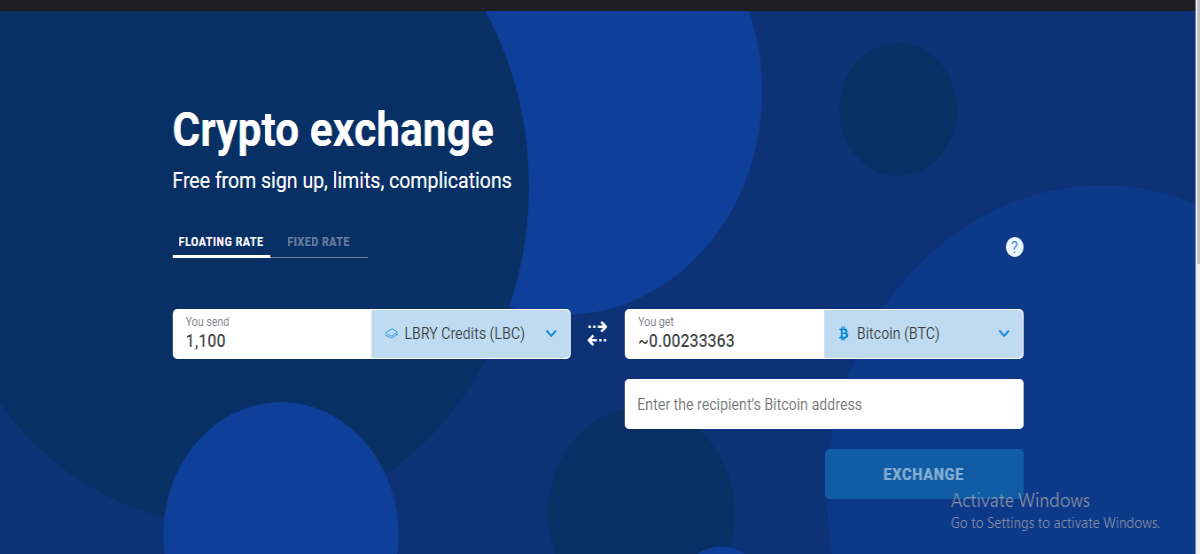Click the Exchange button

click(x=924, y=474)
